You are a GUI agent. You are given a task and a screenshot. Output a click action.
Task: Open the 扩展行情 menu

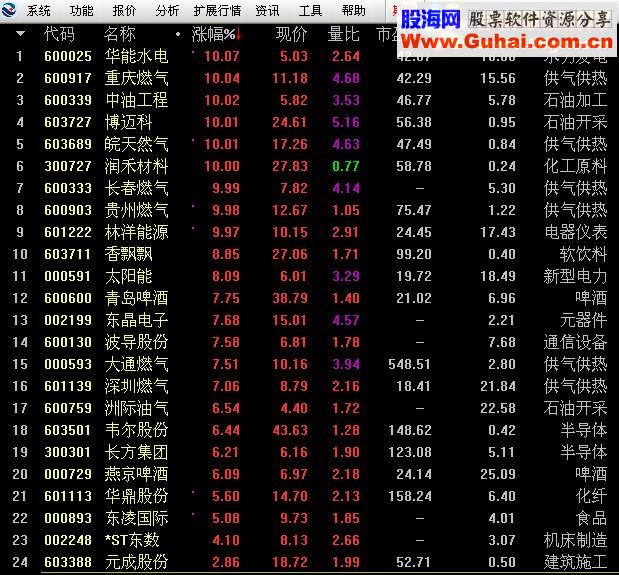click(x=217, y=11)
